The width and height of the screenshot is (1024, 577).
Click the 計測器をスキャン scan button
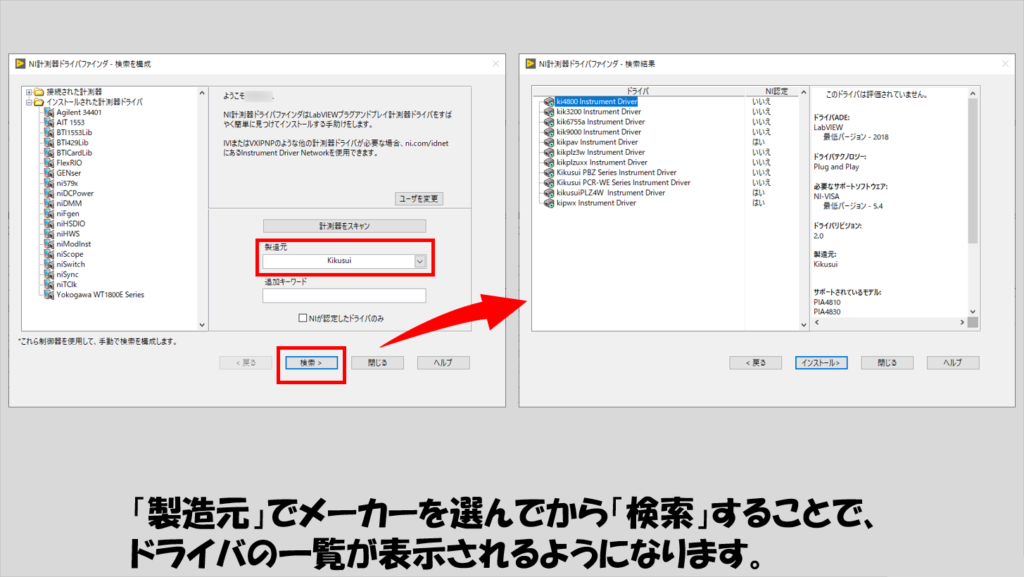click(344, 226)
